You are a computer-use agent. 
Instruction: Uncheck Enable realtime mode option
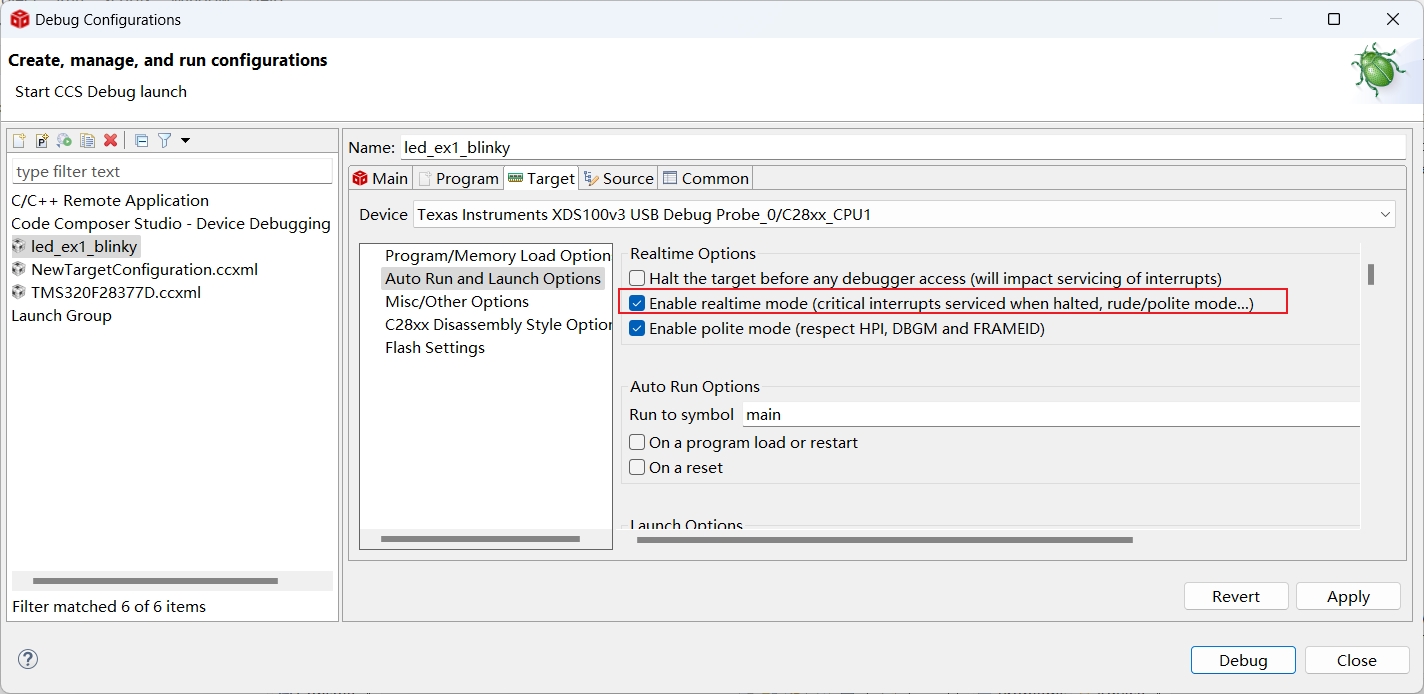coord(637,303)
